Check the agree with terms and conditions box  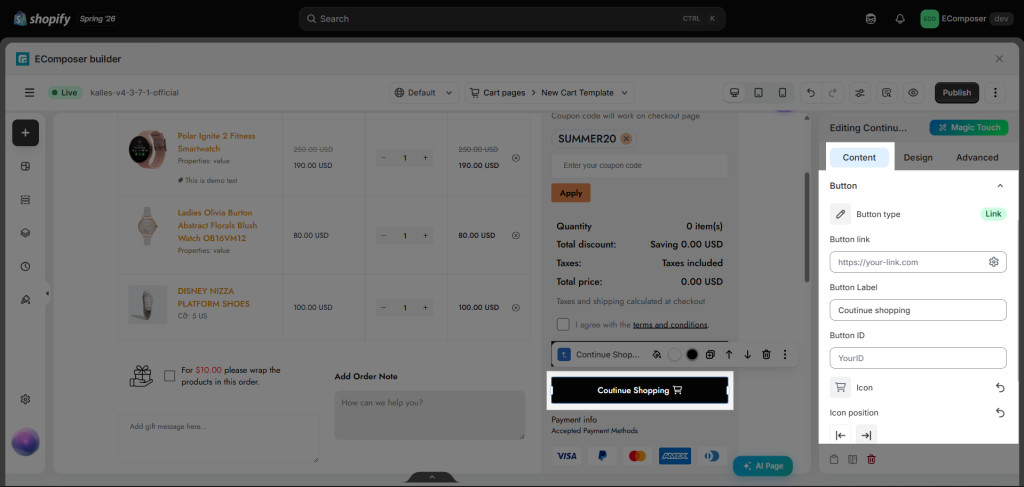563,324
